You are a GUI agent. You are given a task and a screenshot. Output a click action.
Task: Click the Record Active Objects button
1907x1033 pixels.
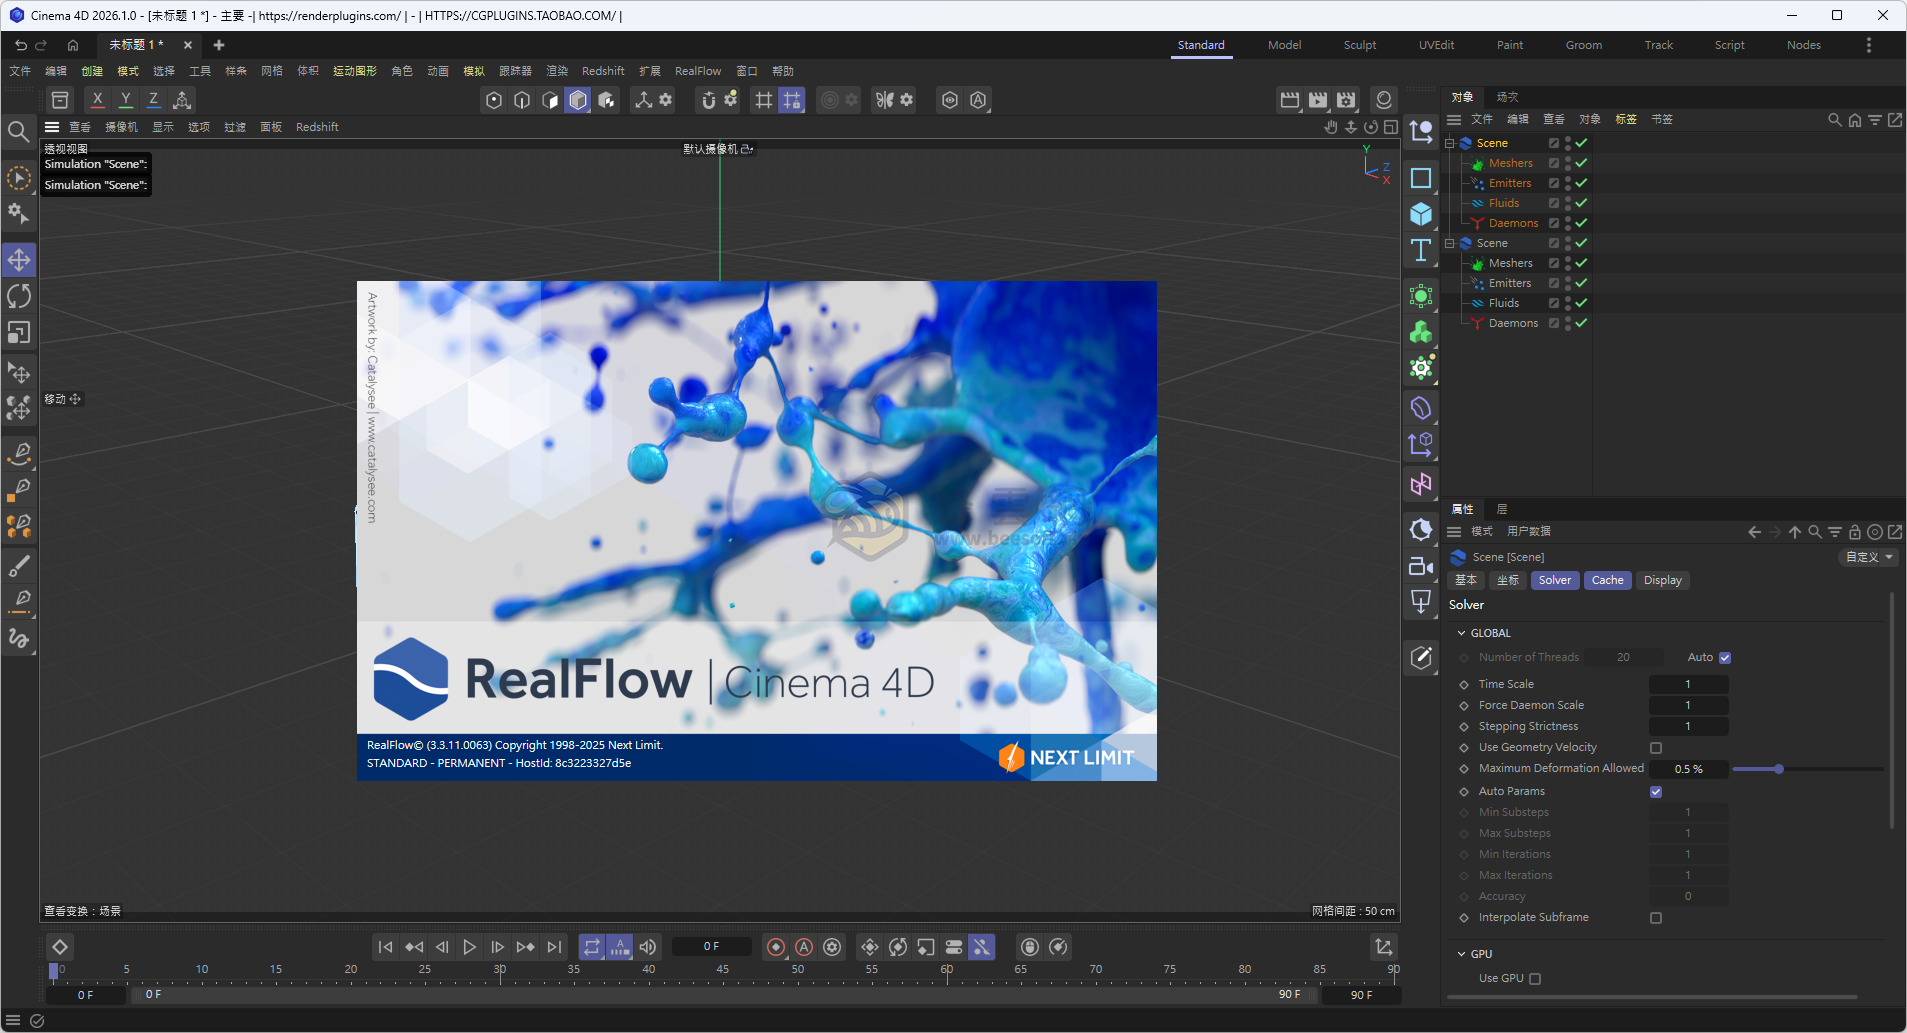(776, 947)
